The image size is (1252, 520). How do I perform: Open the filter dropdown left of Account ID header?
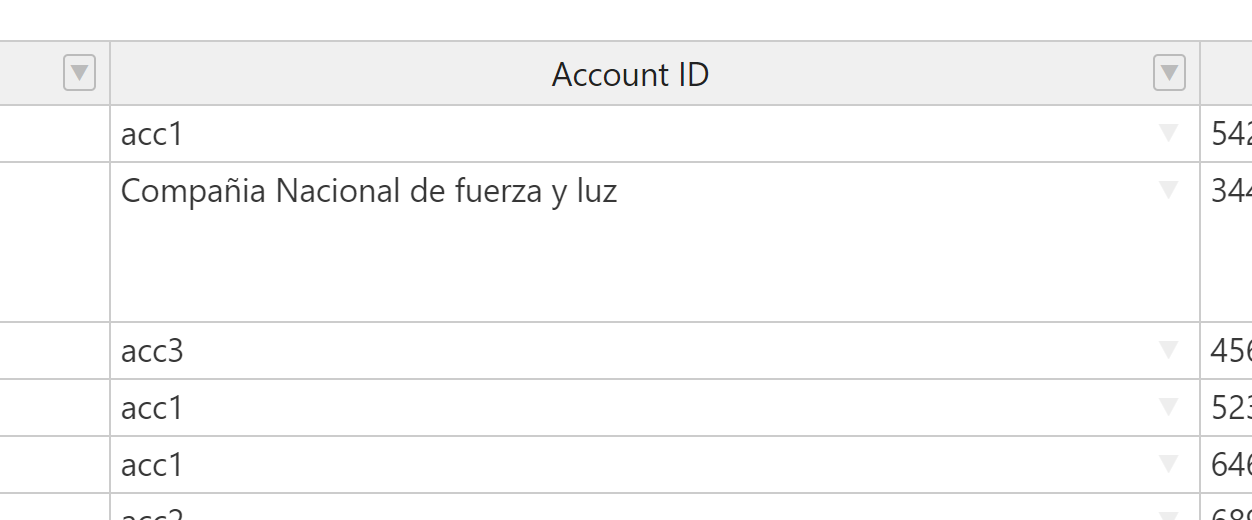[x=79, y=73]
